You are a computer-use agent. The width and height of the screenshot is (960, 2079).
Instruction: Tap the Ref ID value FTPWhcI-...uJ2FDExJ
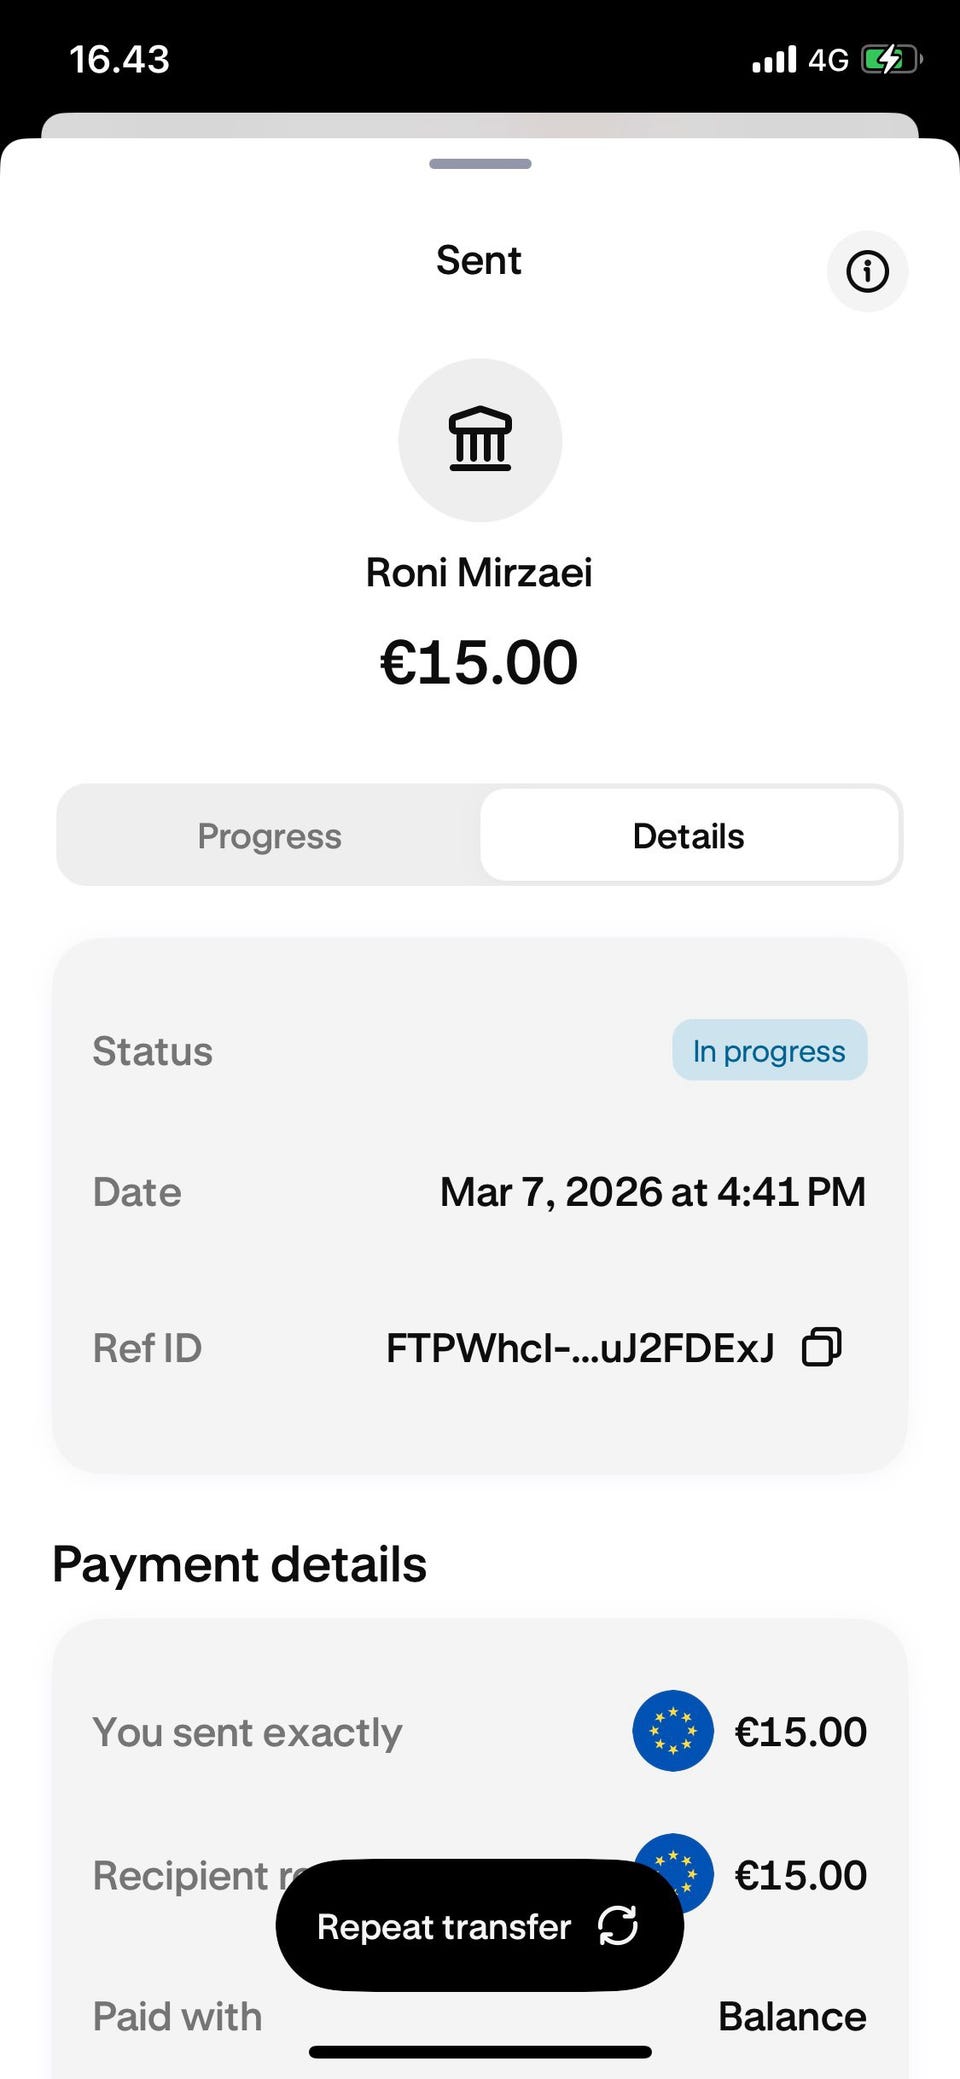(x=580, y=1348)
